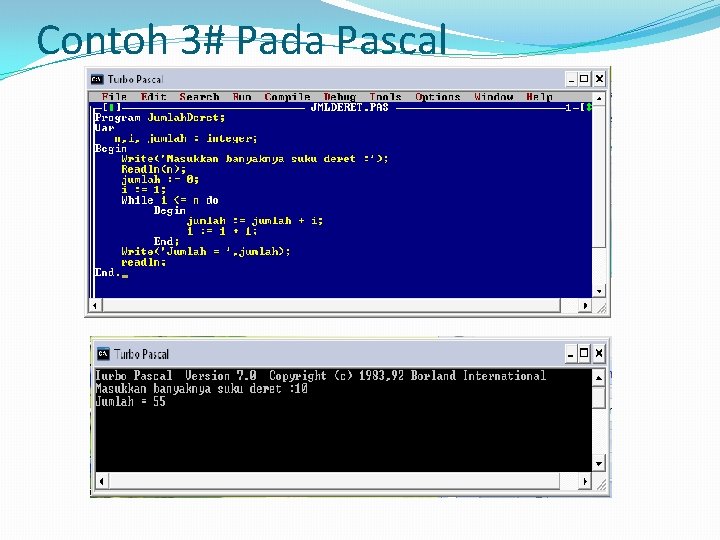Click the 'jumlah := jumlah + i;' line
The image size is (720, 540).
pos(255,221)
